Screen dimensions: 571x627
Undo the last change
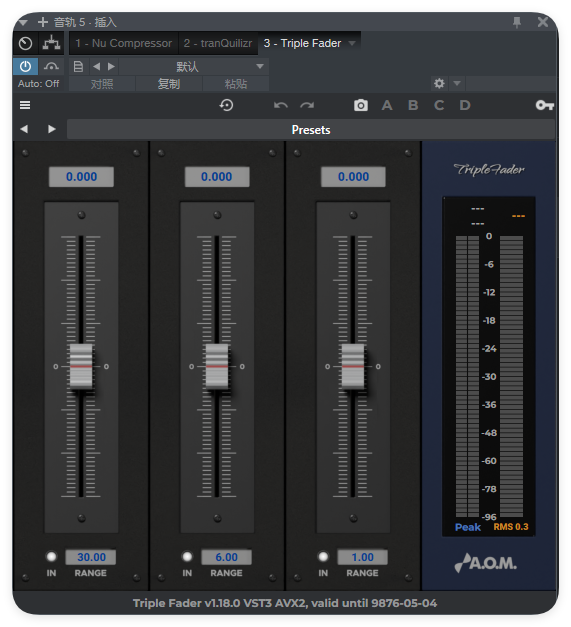(281, 105)
